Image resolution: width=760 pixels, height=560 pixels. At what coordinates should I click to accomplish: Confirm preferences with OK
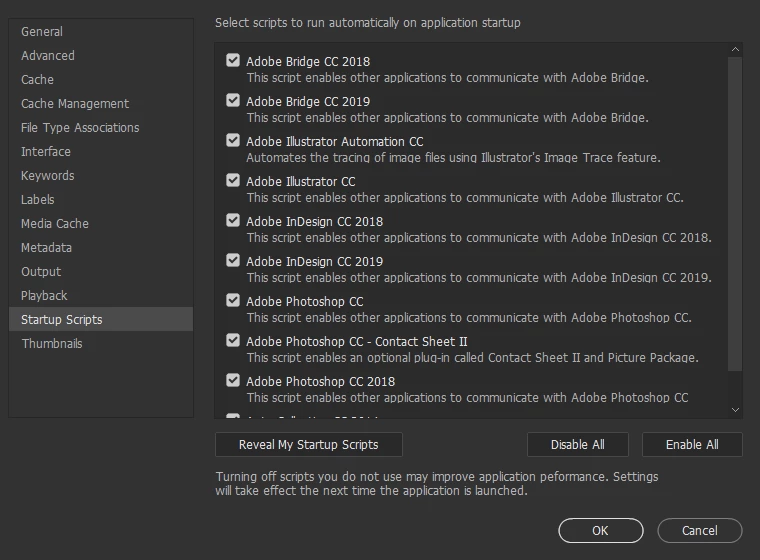click(601, 530)
